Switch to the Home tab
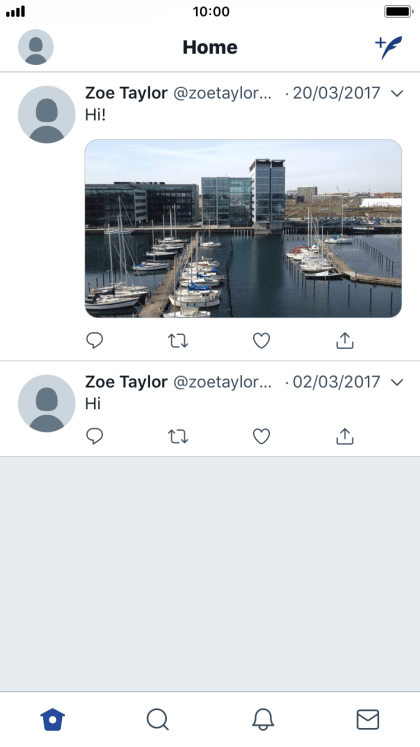Viewport: 420px width, 747px height. [x=52, y=719]
